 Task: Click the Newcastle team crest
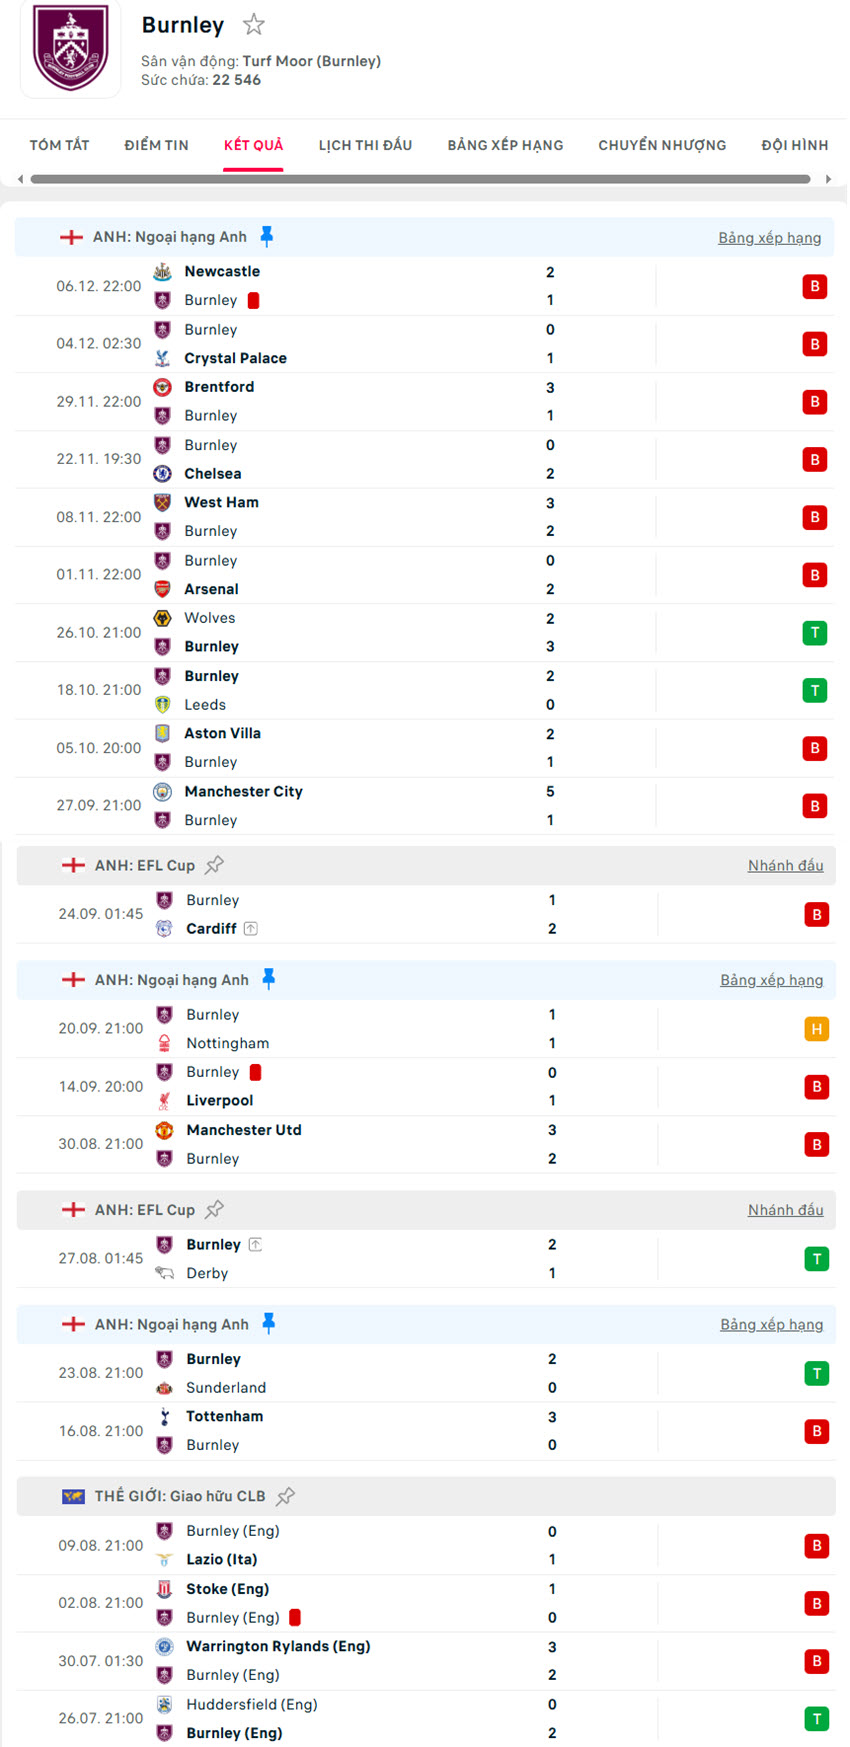coord(163,271)
